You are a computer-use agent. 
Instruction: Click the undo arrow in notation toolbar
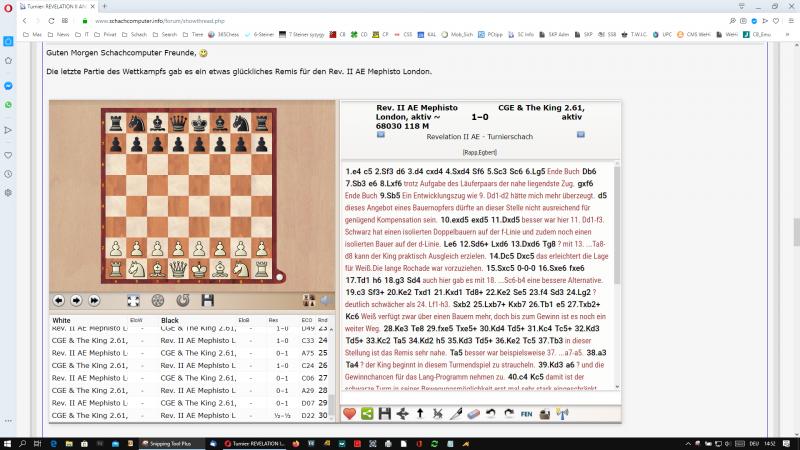(490, 413)
